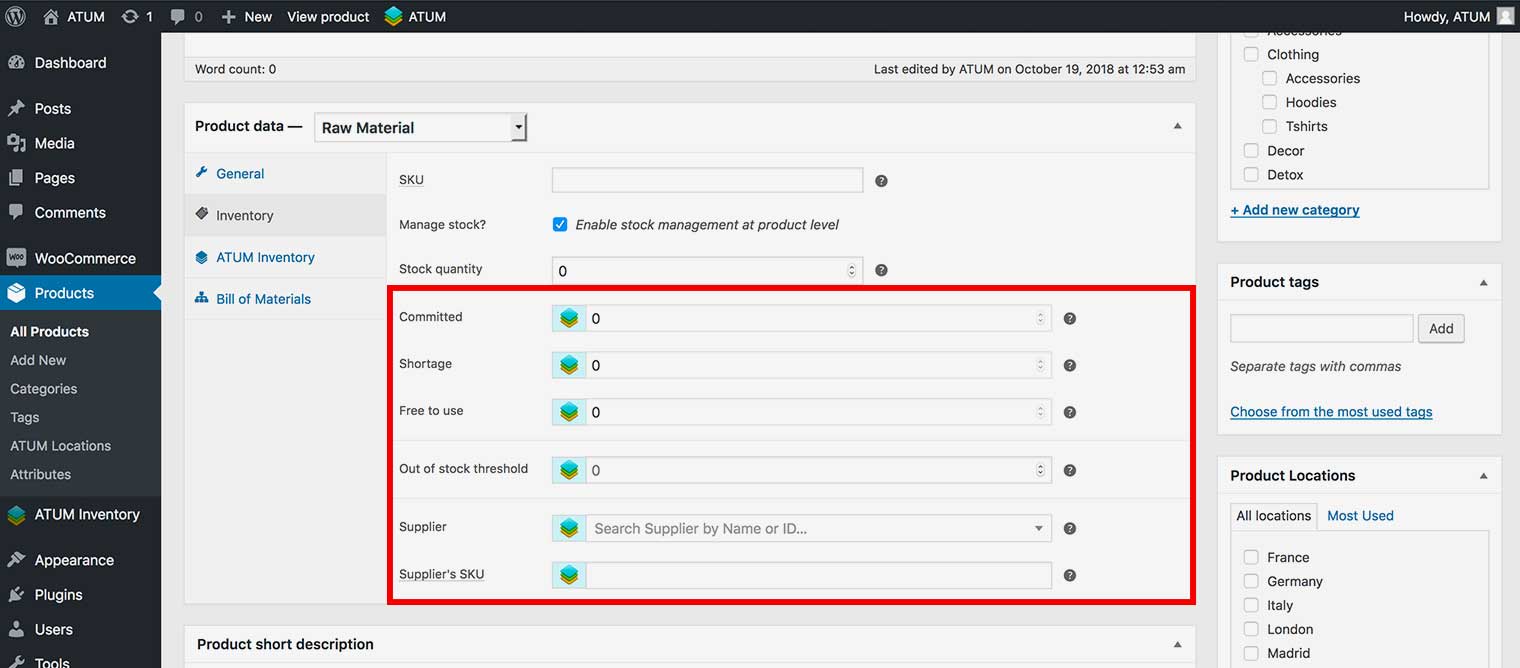1520x668 pixels.
Task: Click the comments bubble in admin bar
Action: click(x=178, y=16)
